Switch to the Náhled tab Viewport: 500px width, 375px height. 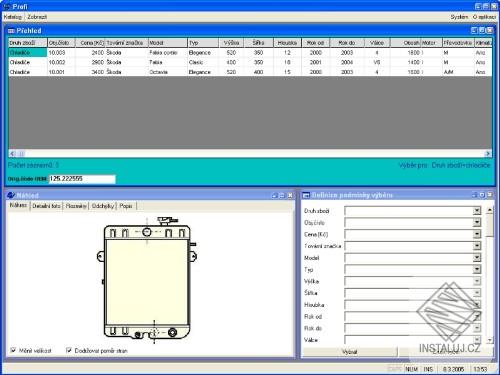click(18, 205)
